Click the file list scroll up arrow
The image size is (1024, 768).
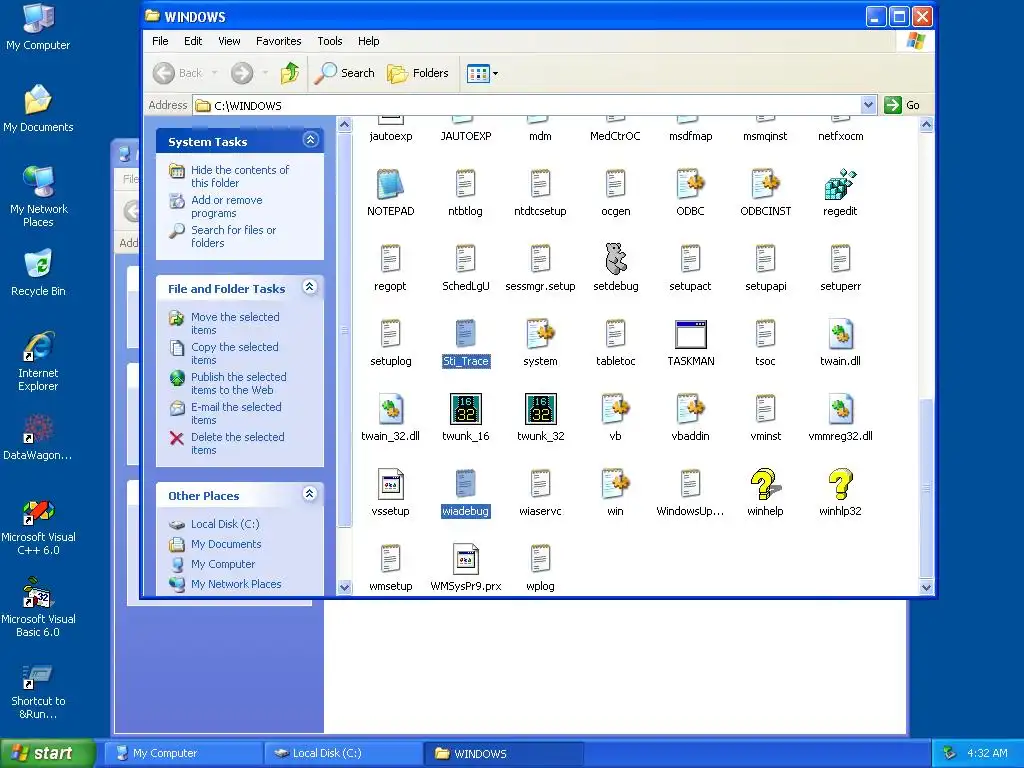(x=926, y=124)
